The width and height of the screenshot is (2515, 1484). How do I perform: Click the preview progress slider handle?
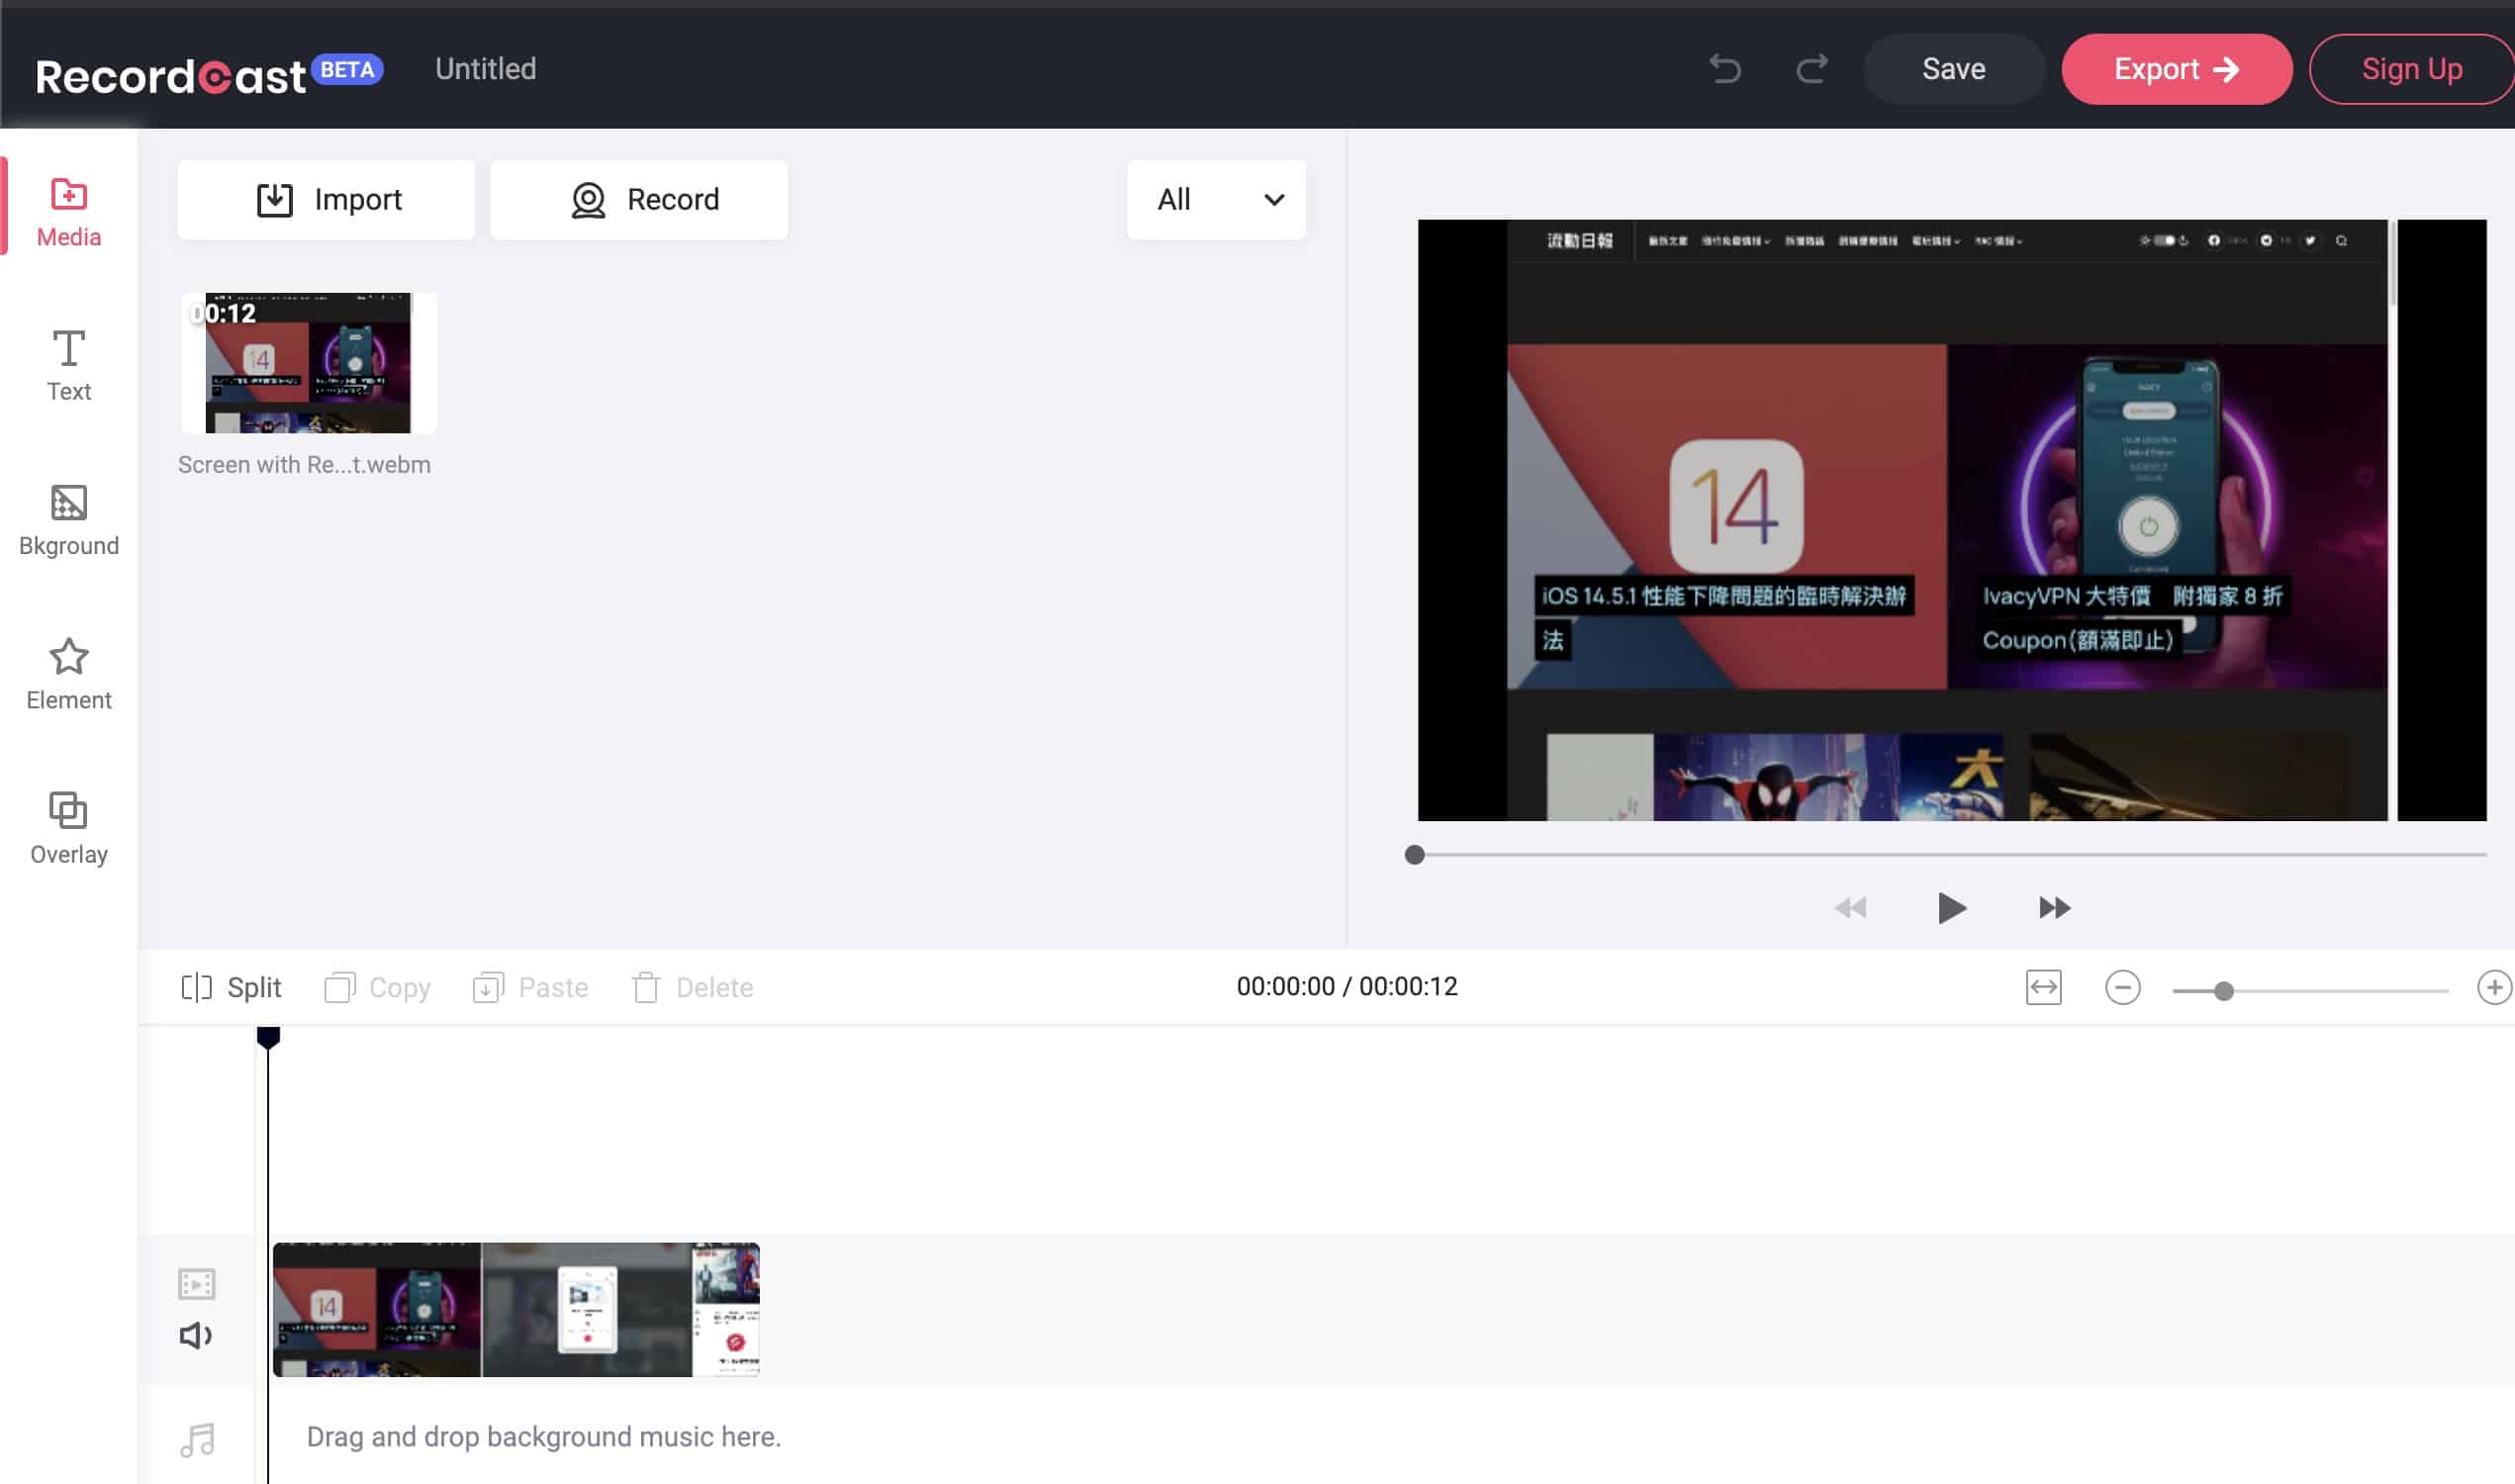tap(1414, 855)
